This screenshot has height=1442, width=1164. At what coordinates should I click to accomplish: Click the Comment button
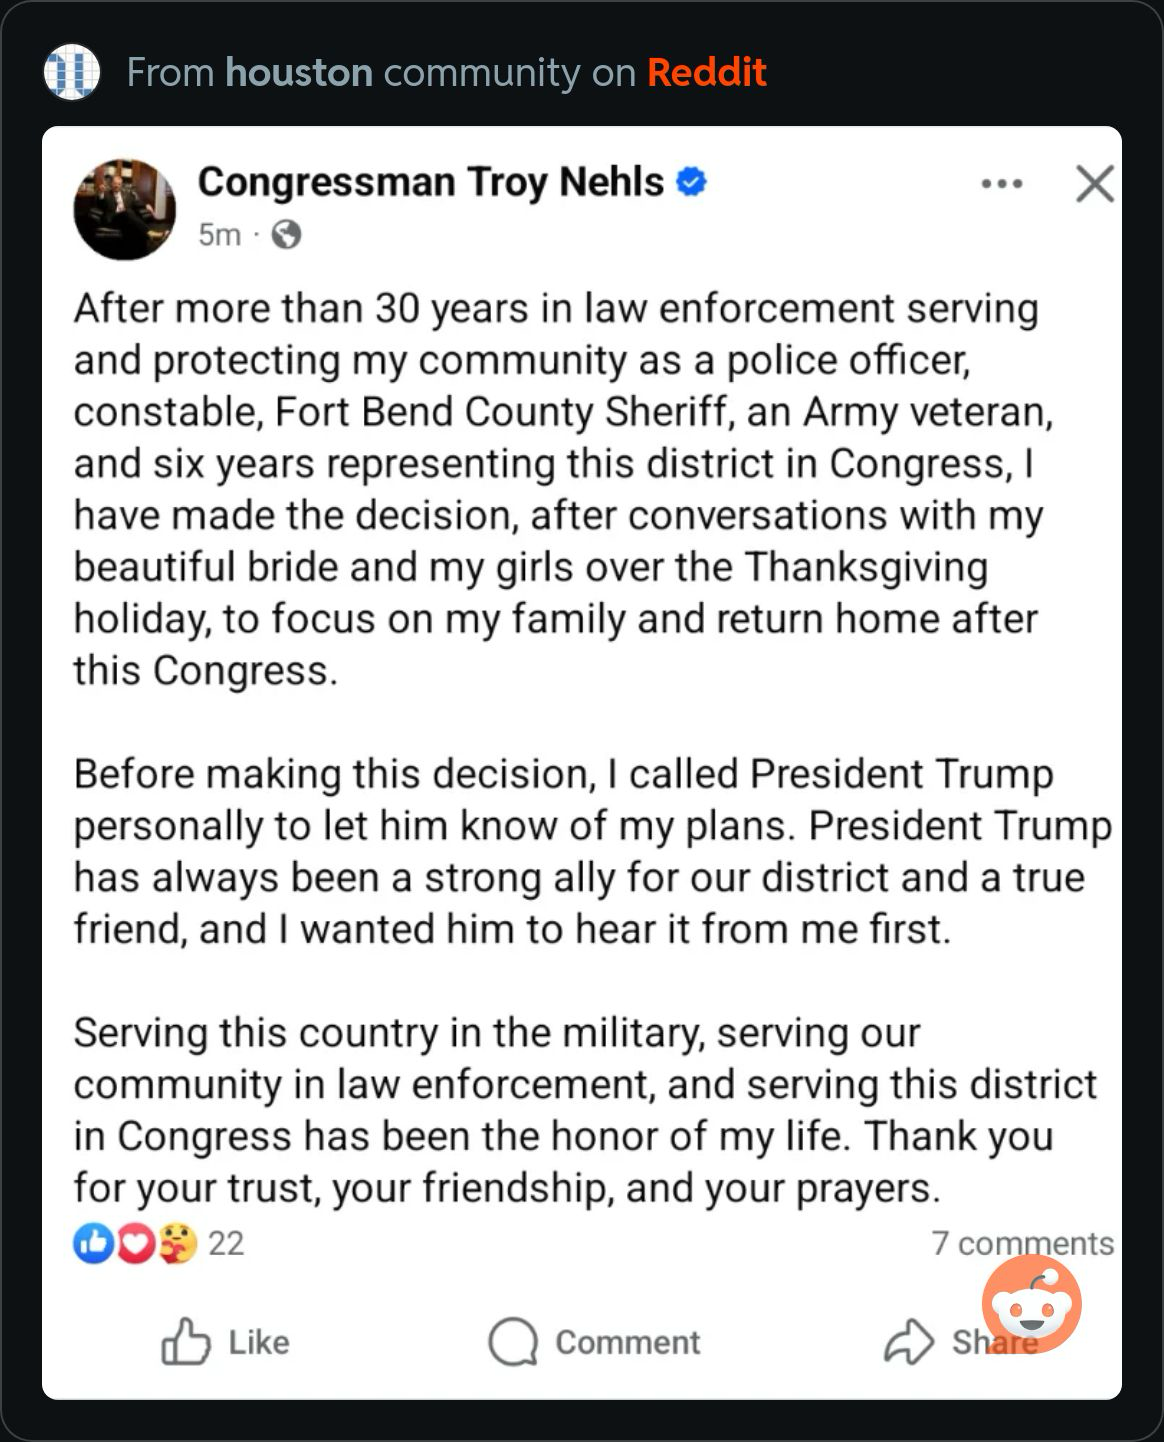click(595, 1342)
